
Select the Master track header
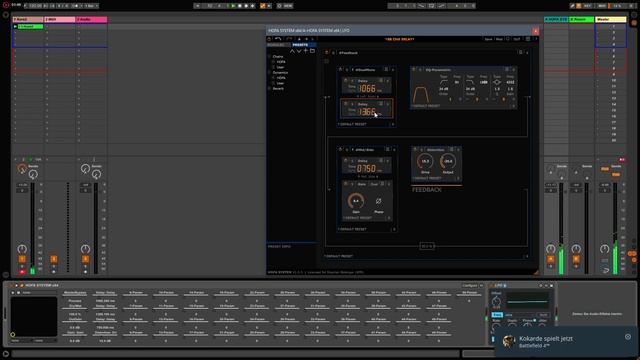point(611,19)
